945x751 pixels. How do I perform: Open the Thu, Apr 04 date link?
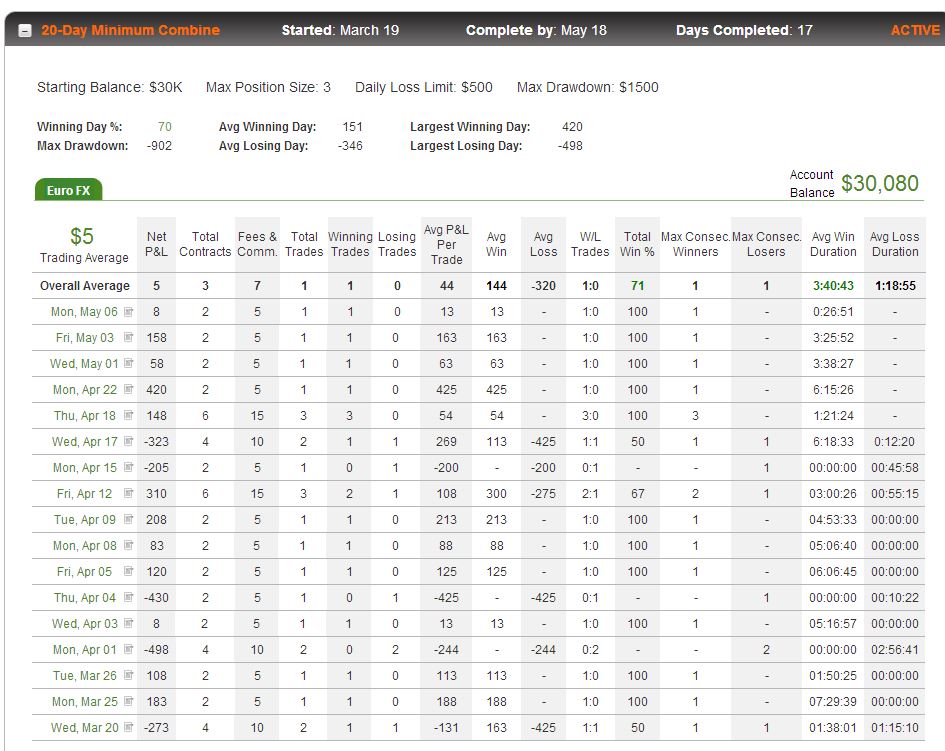point(85,598)
